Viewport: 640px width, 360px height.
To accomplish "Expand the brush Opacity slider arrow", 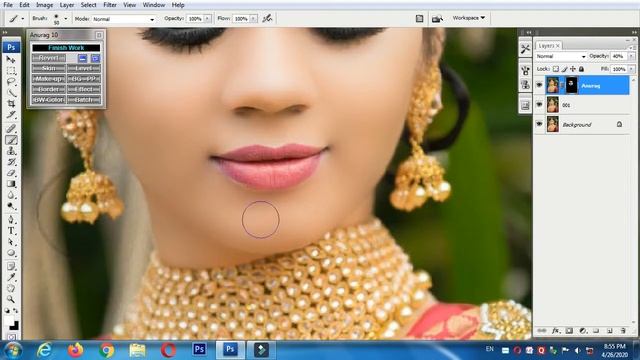I will (x=207, y=19).
